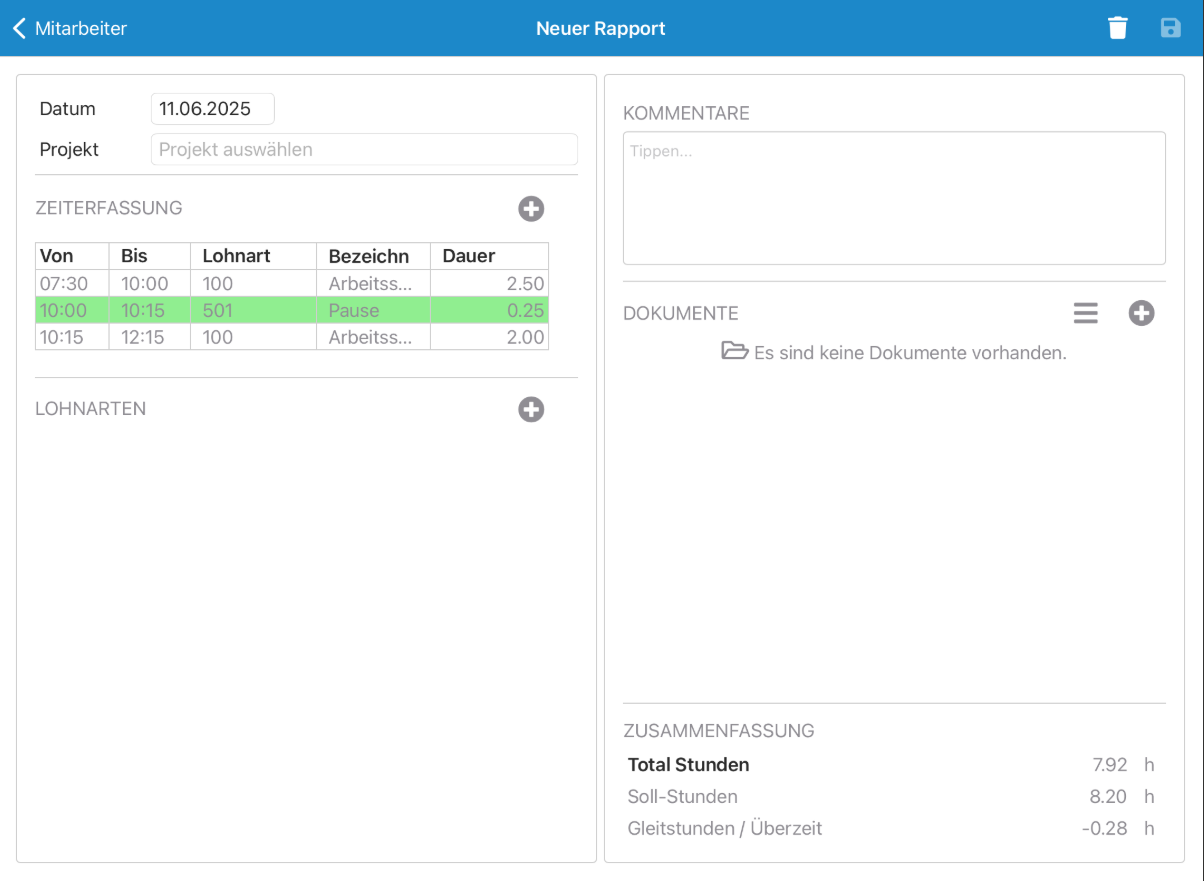This screenshot has height=881, width=1204.
Task: Click the Gleitstunden / Überzeit summary row
Action: [890, 828]
